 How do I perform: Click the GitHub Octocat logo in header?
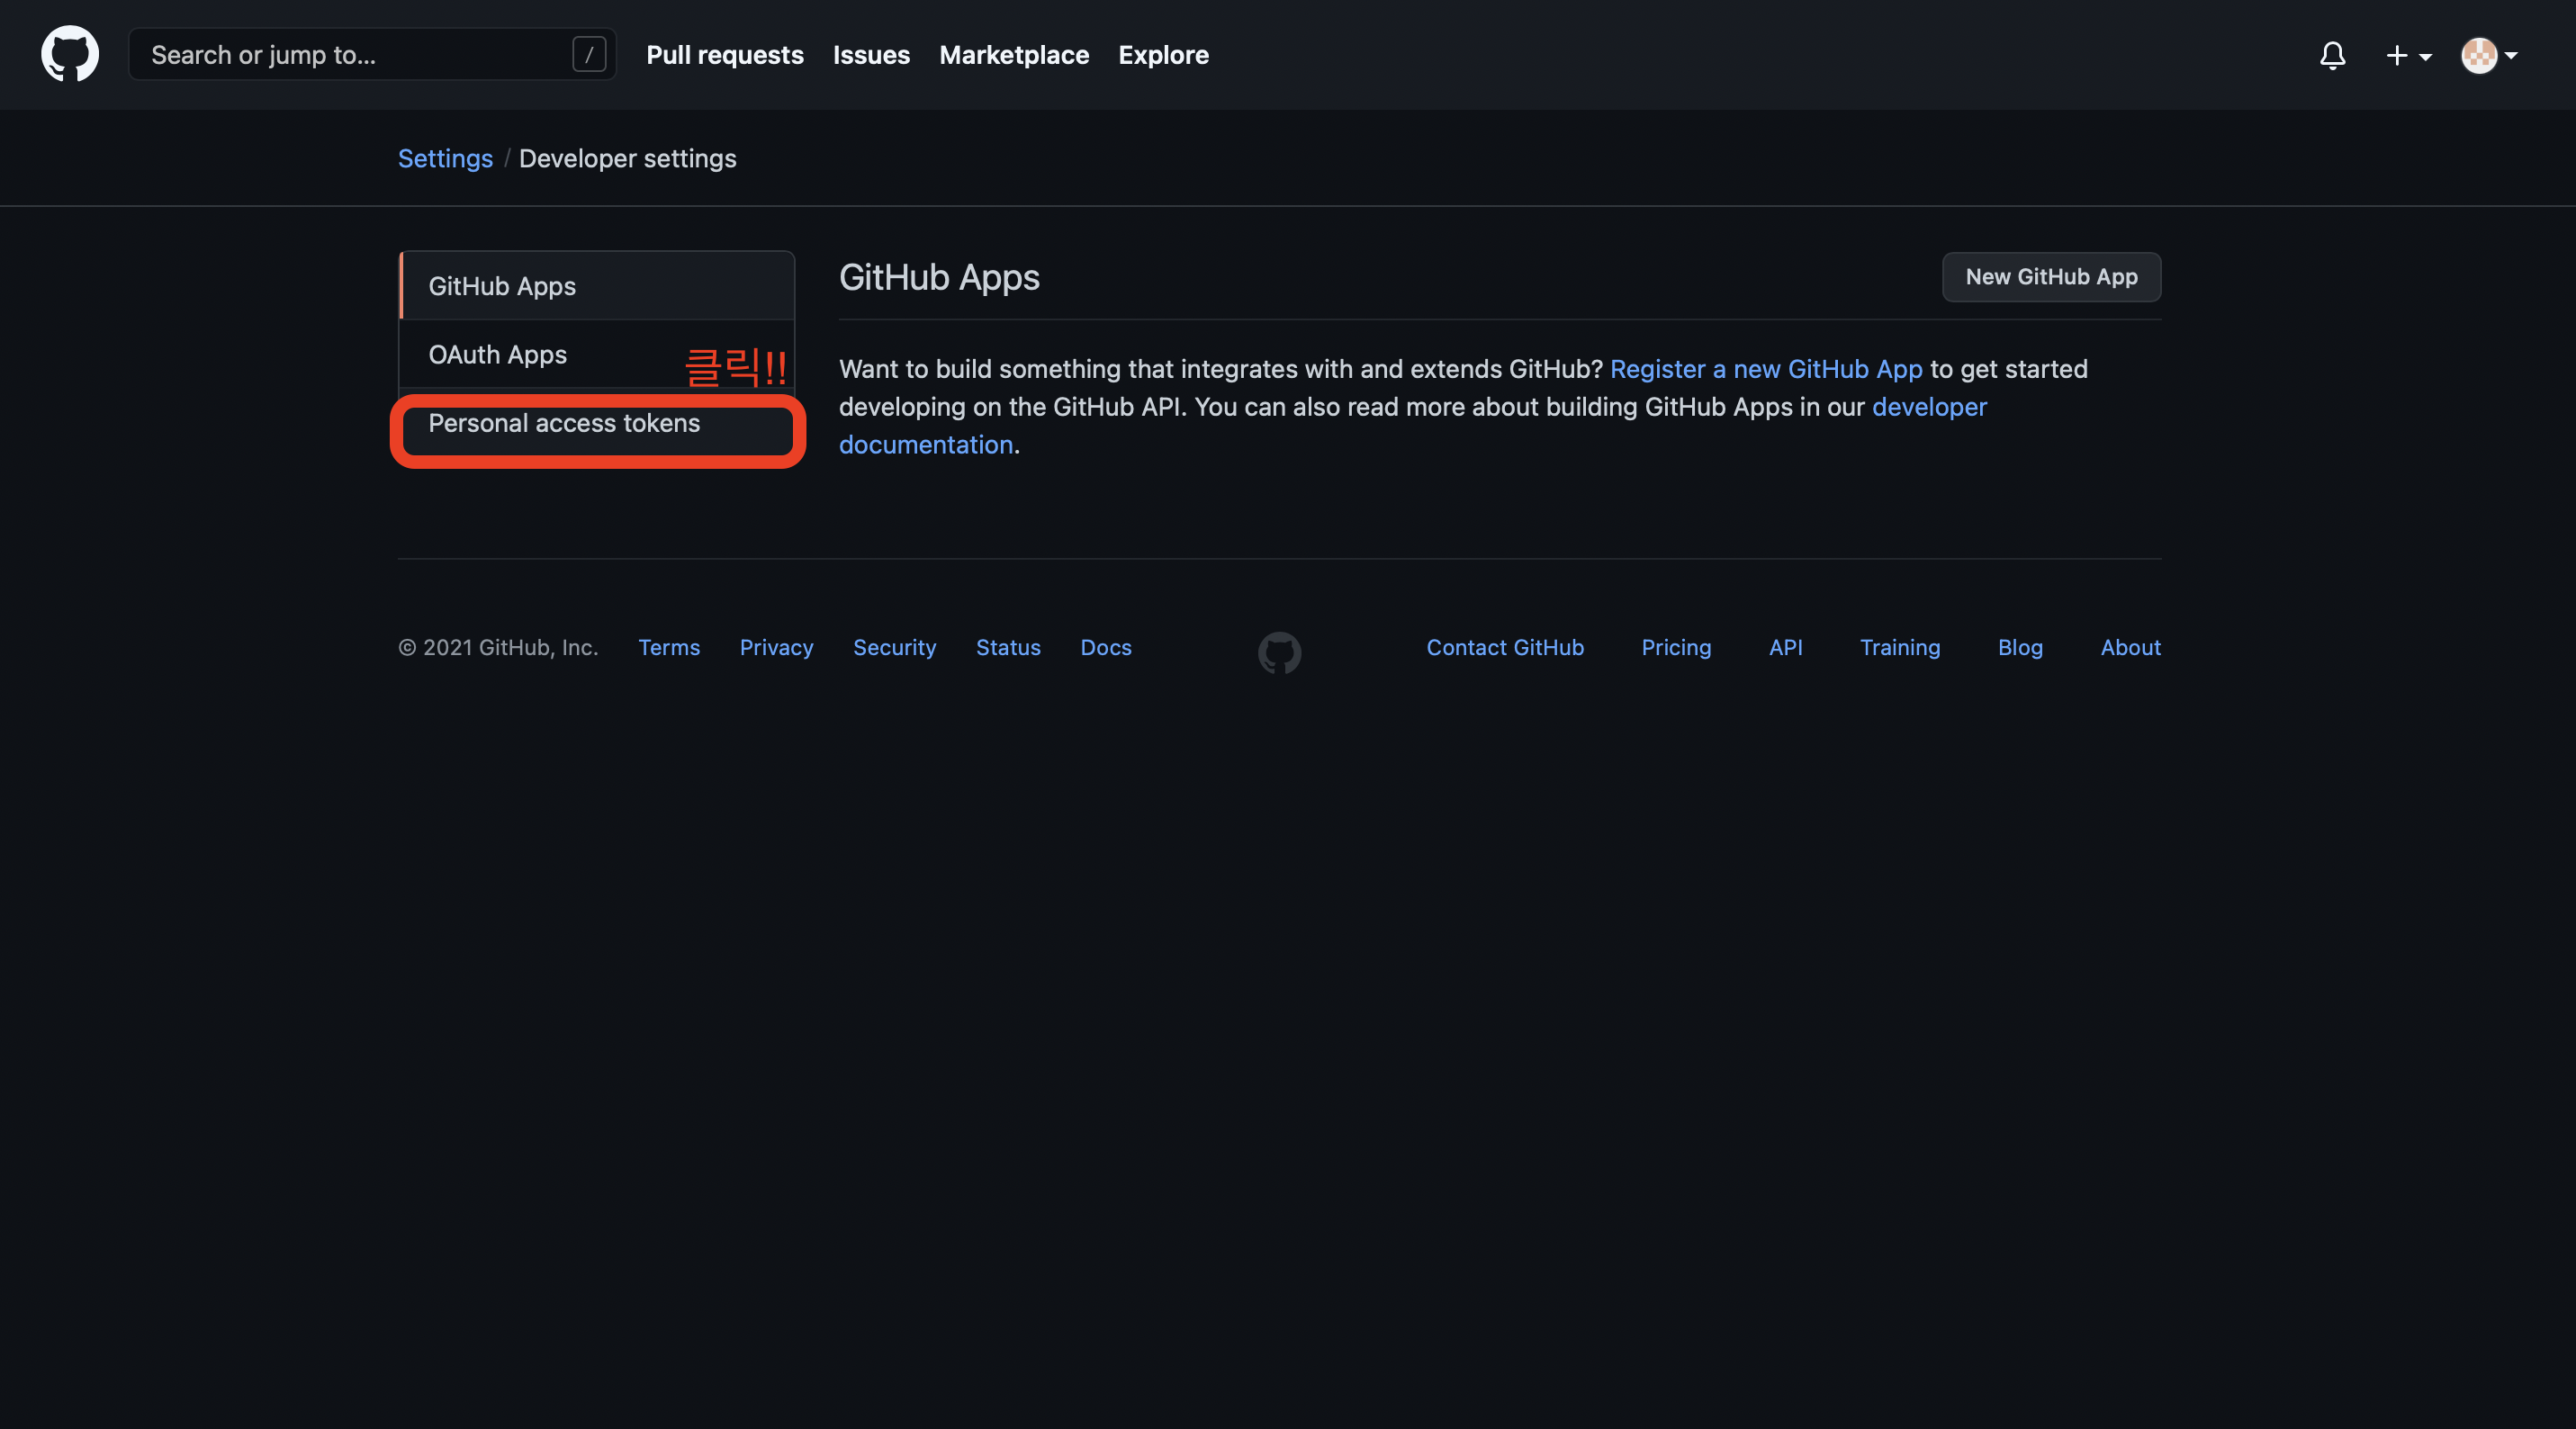point(70,54)
